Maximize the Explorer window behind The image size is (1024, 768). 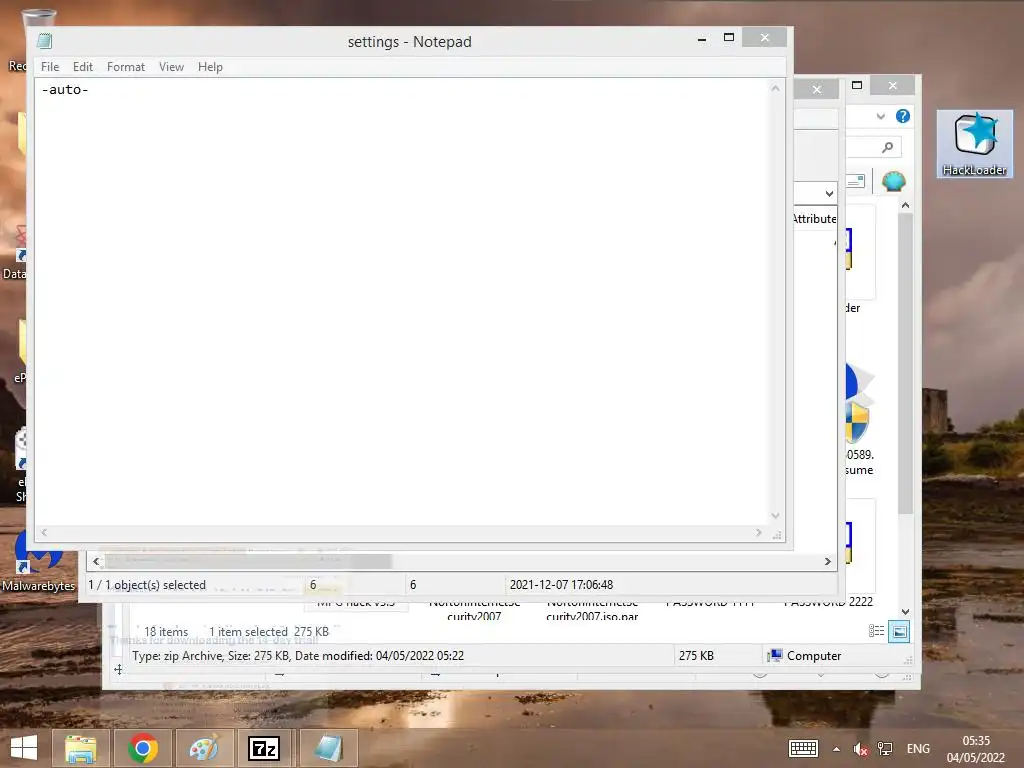point(857,85)
